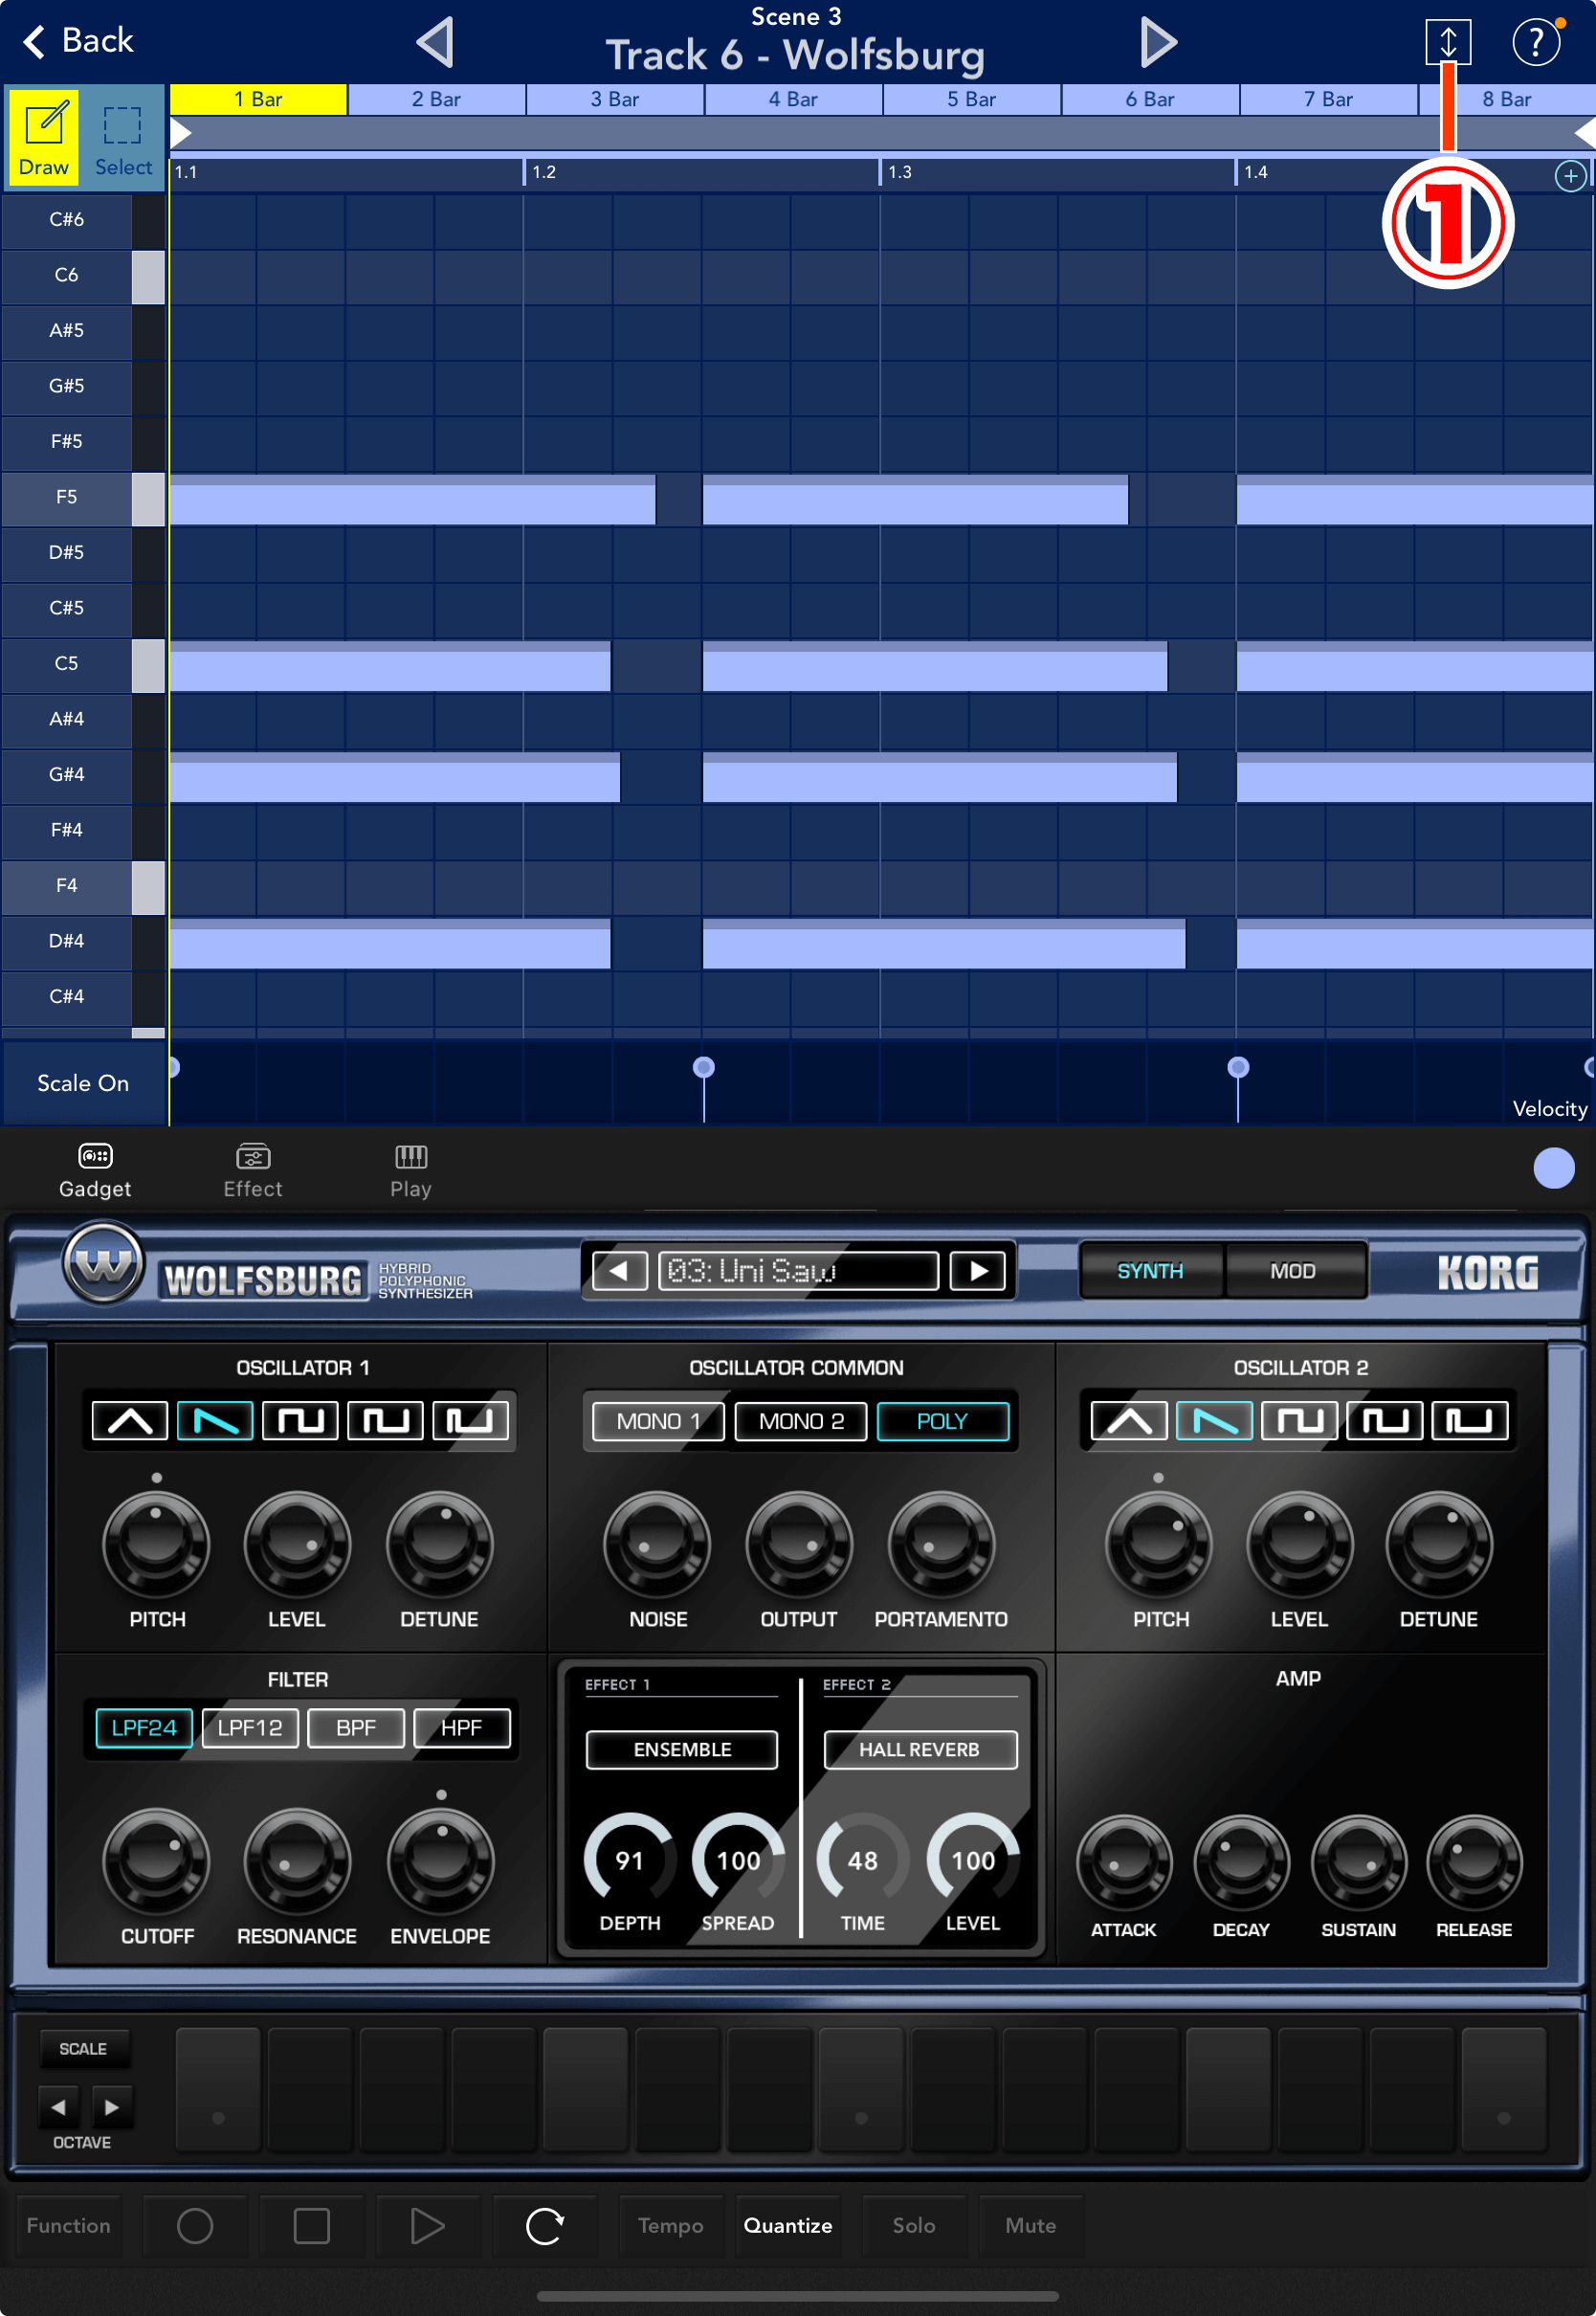Select HPF filter type
The width and height of the screenshot is (1596, 2316).
click(461, 1727)
